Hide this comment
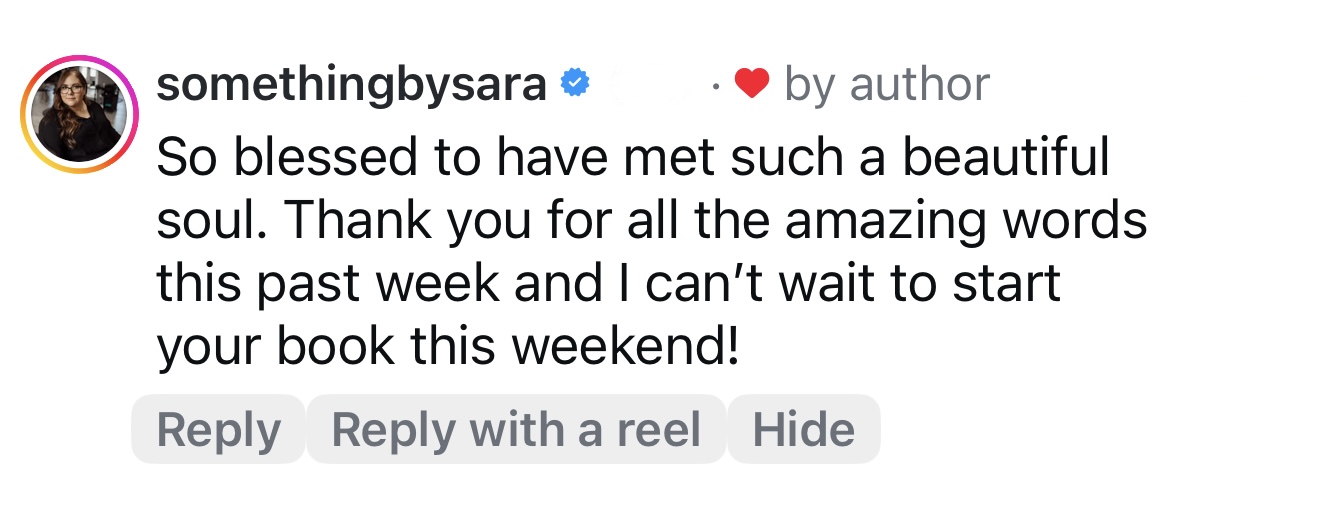Image resolution: width=1319 pixels, height=510 pixels. pos(803,429)
